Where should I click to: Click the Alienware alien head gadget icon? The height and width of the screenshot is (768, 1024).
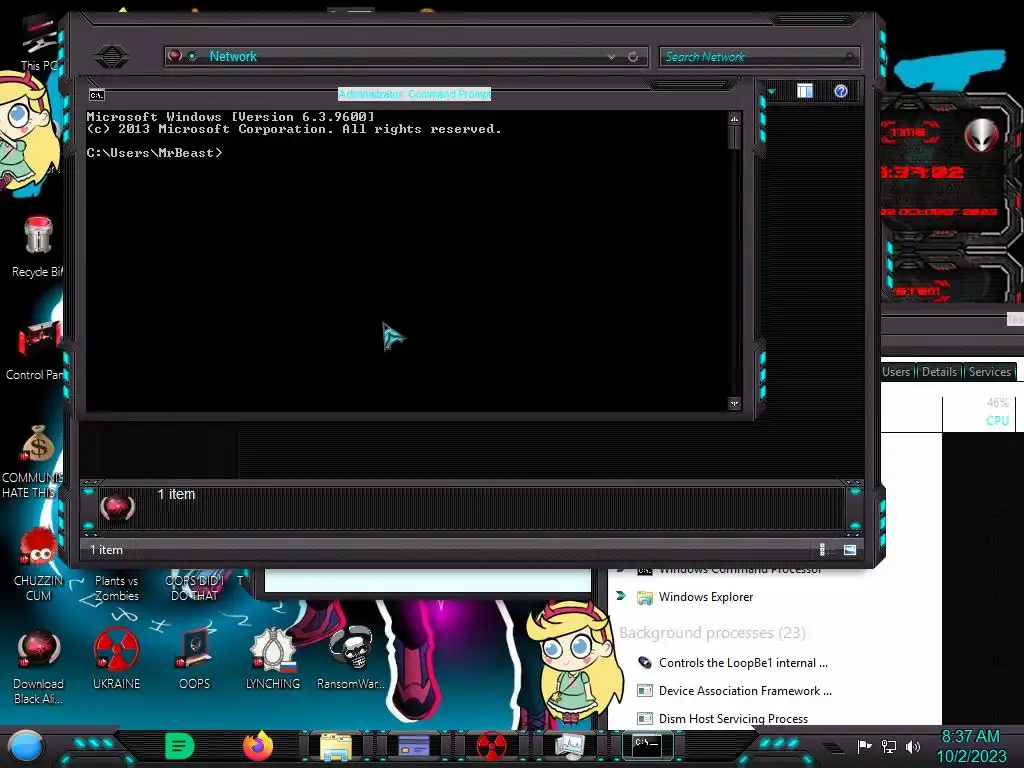click(x=981, y=135)
